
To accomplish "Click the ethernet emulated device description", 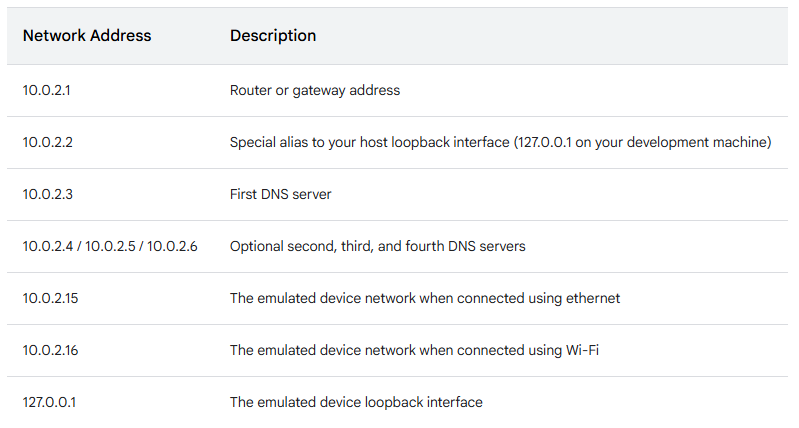I will (x=424, y=298).
